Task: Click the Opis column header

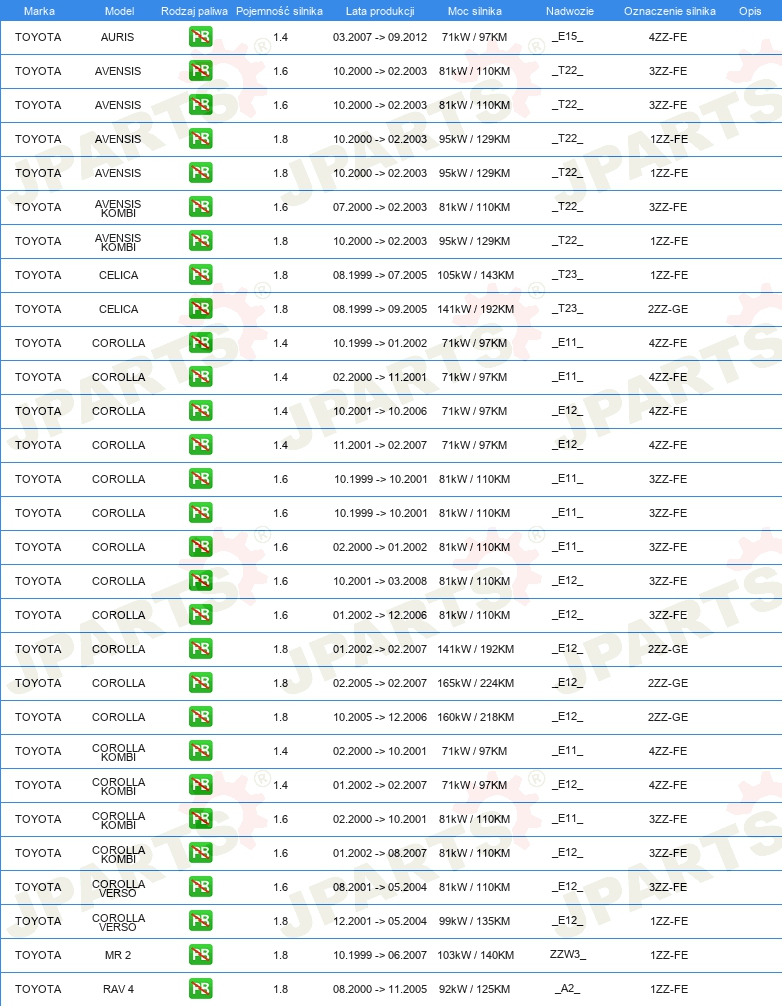Action: [750, 11]
